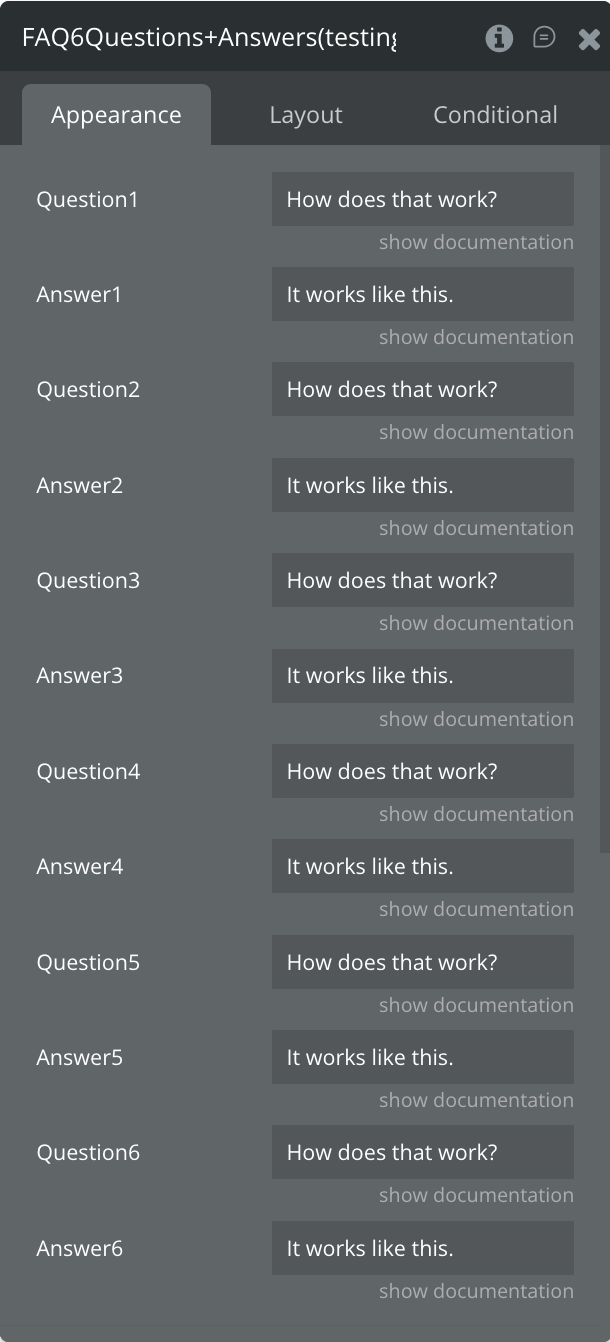Show documentation for Answer2
The image size is (610, 1342).
click(x=476, y=528)
